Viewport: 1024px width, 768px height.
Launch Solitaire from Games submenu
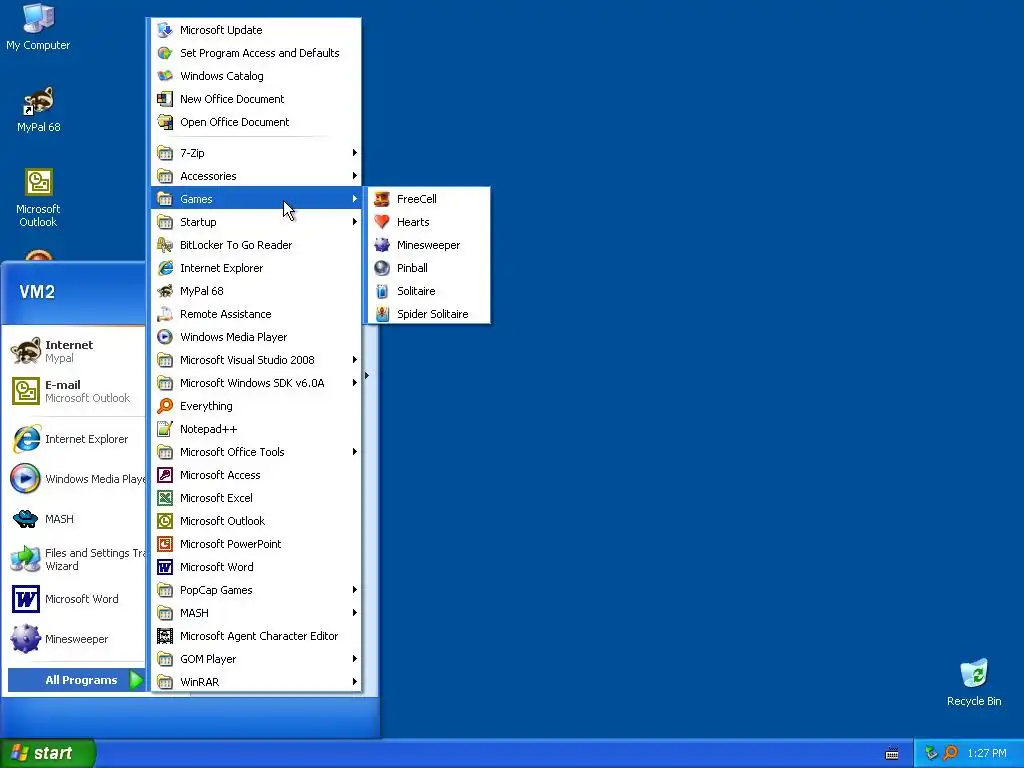[x=428, y=291]
